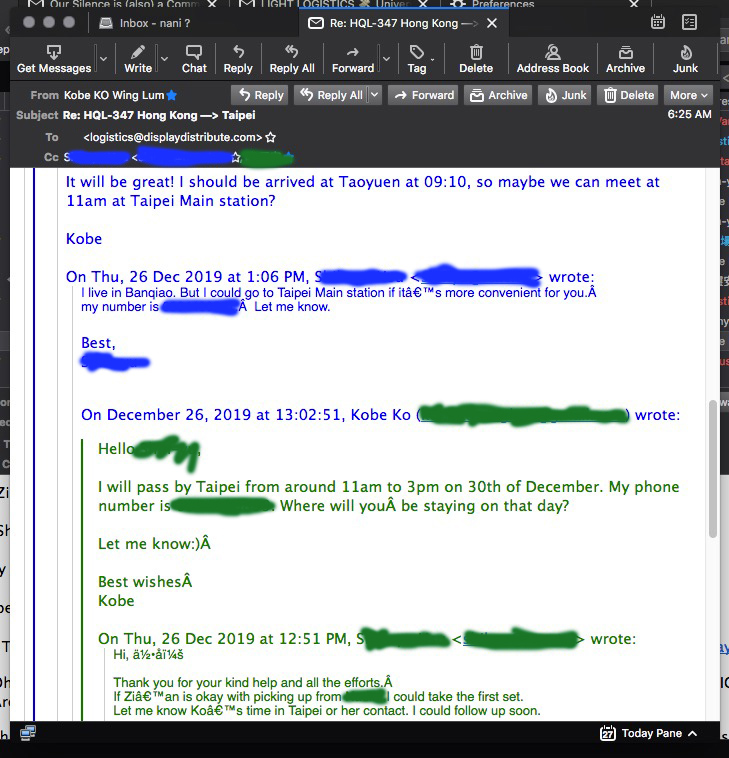
Task: Click the Reply button in message header
Action: [259, 95]
